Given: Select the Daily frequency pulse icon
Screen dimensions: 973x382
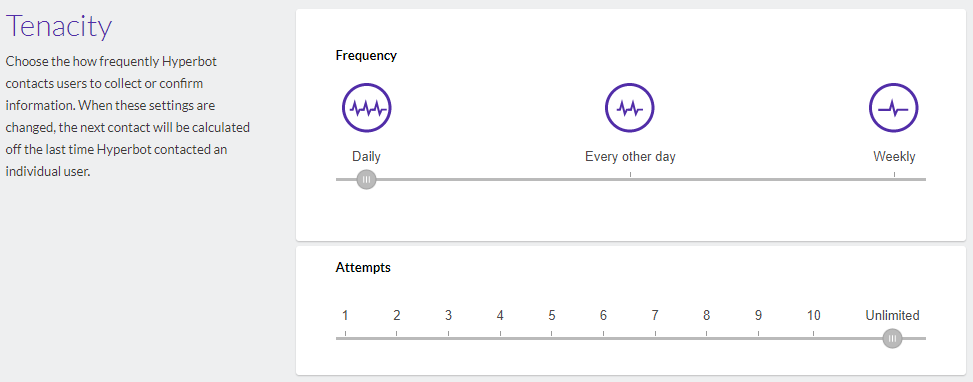Looking at the screenshot, I should (367, 108).
